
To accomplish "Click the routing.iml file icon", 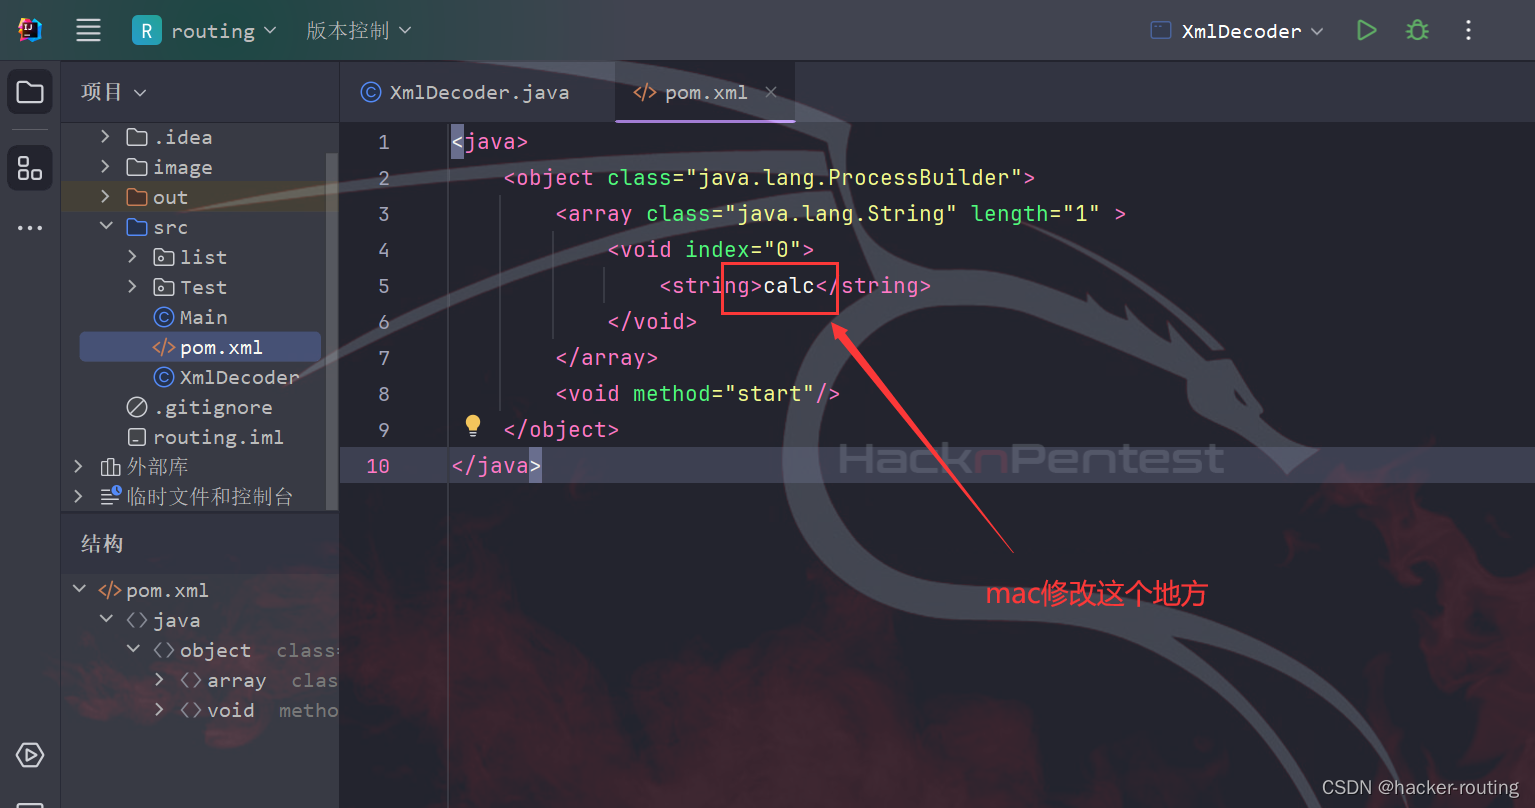I will [137, 437].
